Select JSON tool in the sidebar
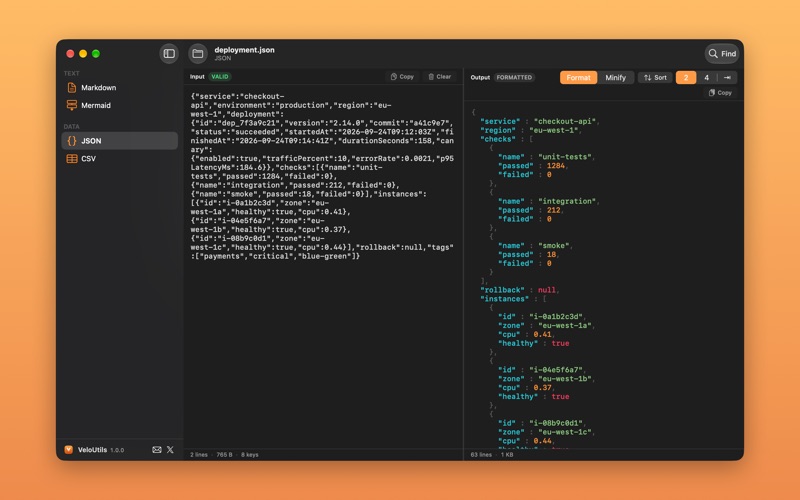Screen dimensions: 800x500 pos(119,141)
